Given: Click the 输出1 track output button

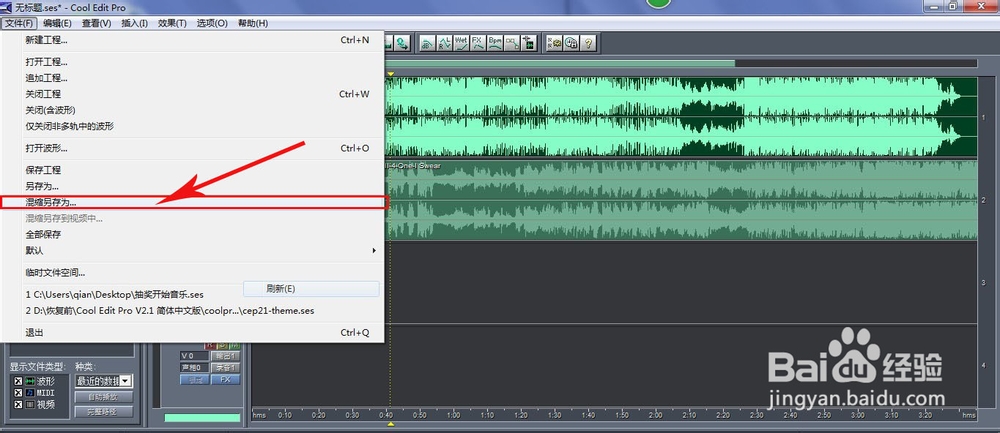Looking at the screenshot, I should (225, 356).
